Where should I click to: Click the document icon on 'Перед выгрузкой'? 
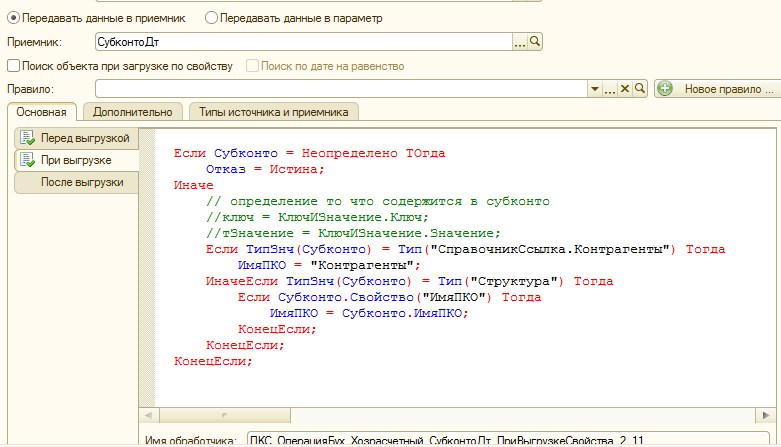click(27, 138)
